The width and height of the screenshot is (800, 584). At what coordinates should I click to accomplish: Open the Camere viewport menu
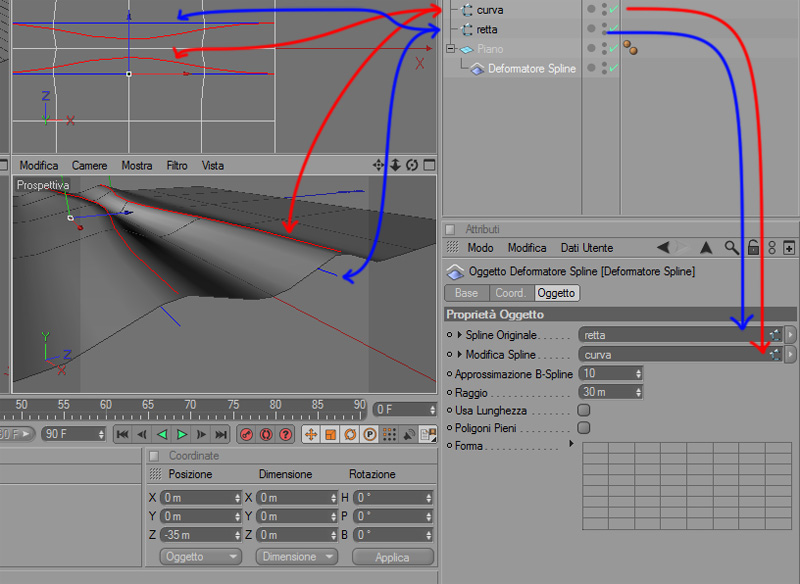(89, 166)
